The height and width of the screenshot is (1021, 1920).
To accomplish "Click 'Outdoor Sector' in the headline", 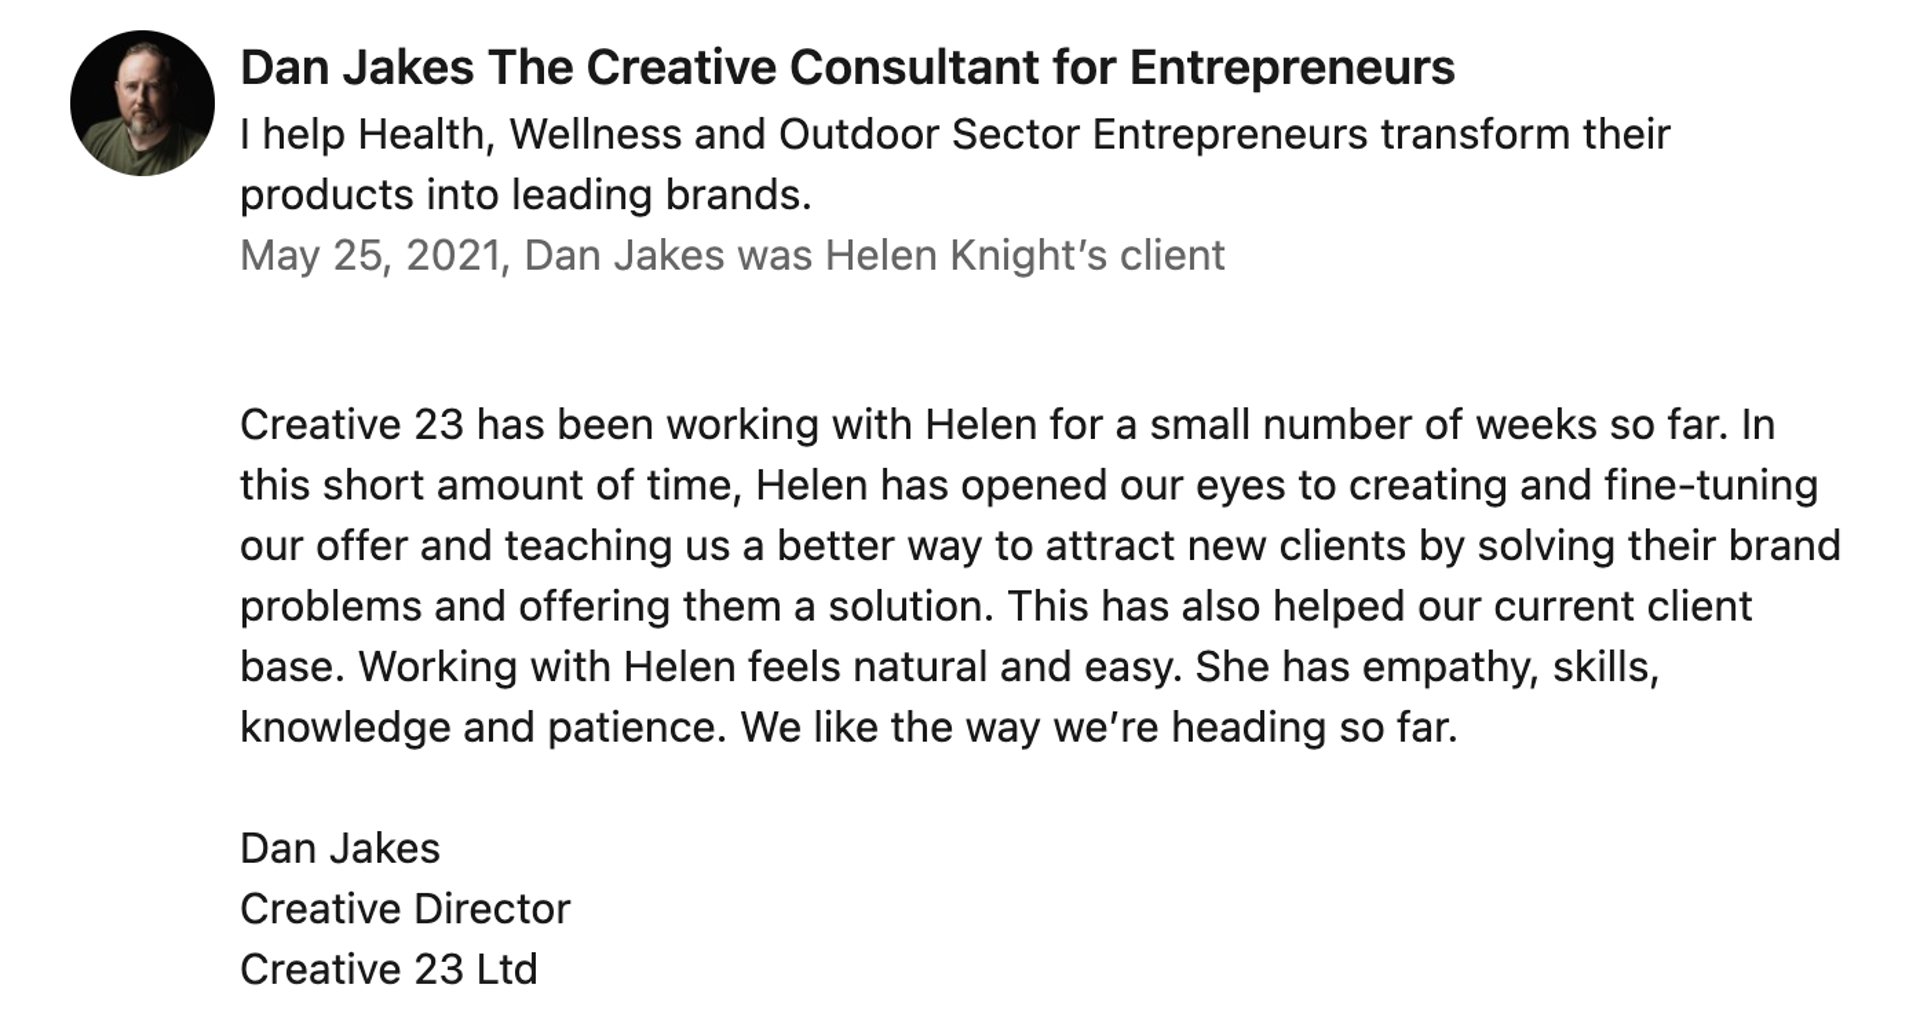I will 929,135.
